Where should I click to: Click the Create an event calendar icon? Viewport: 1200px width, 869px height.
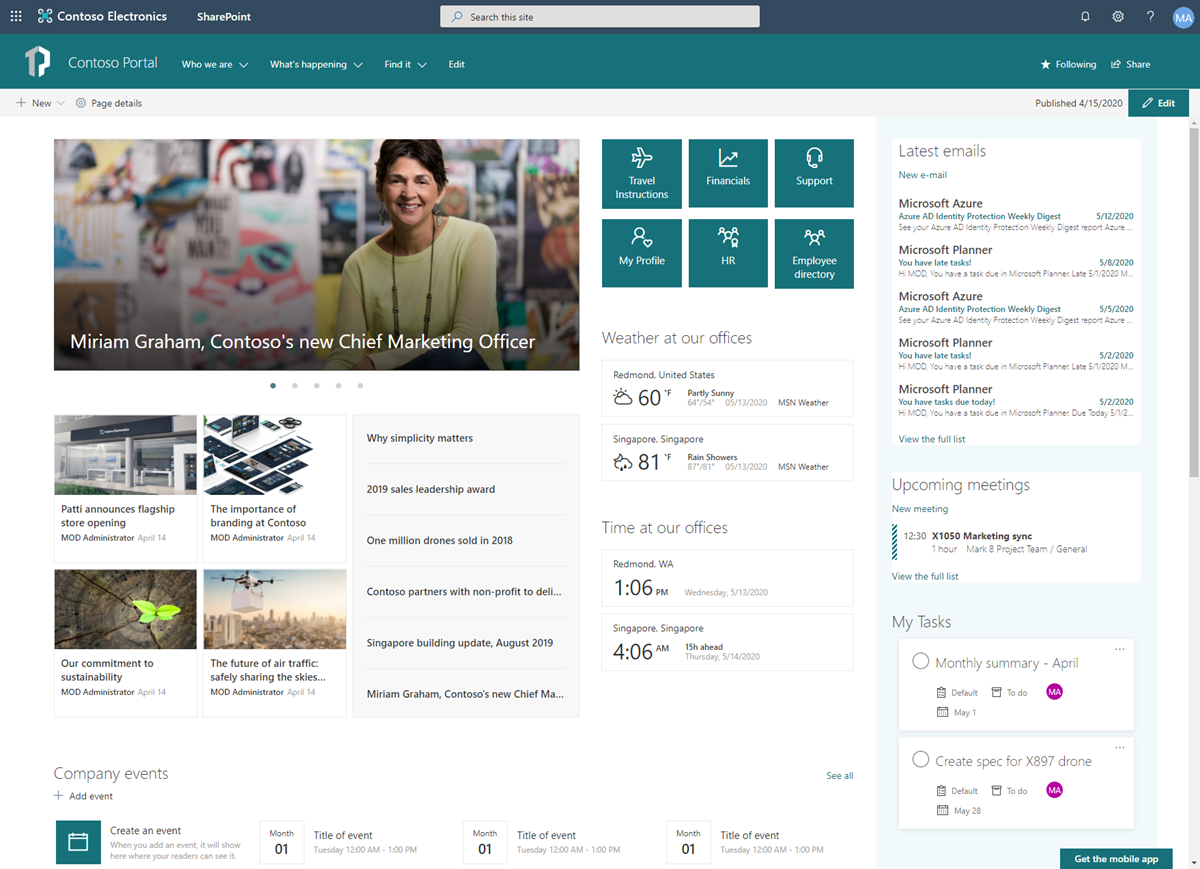tap(78, 843)
